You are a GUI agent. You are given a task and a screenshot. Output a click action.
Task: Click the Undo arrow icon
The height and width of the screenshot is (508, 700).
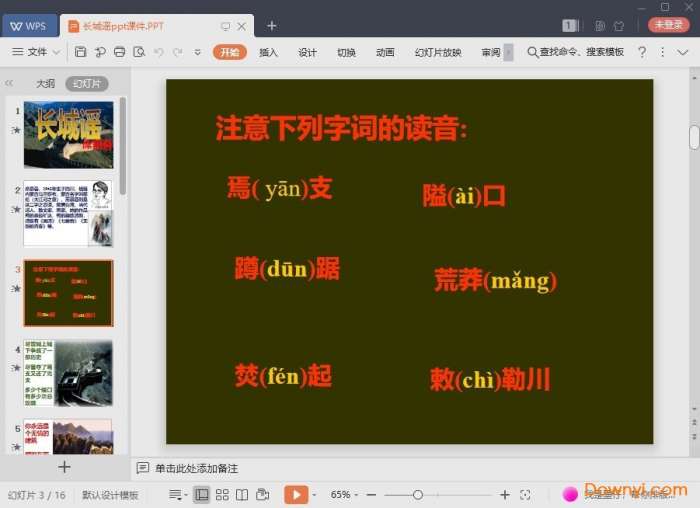158,52
